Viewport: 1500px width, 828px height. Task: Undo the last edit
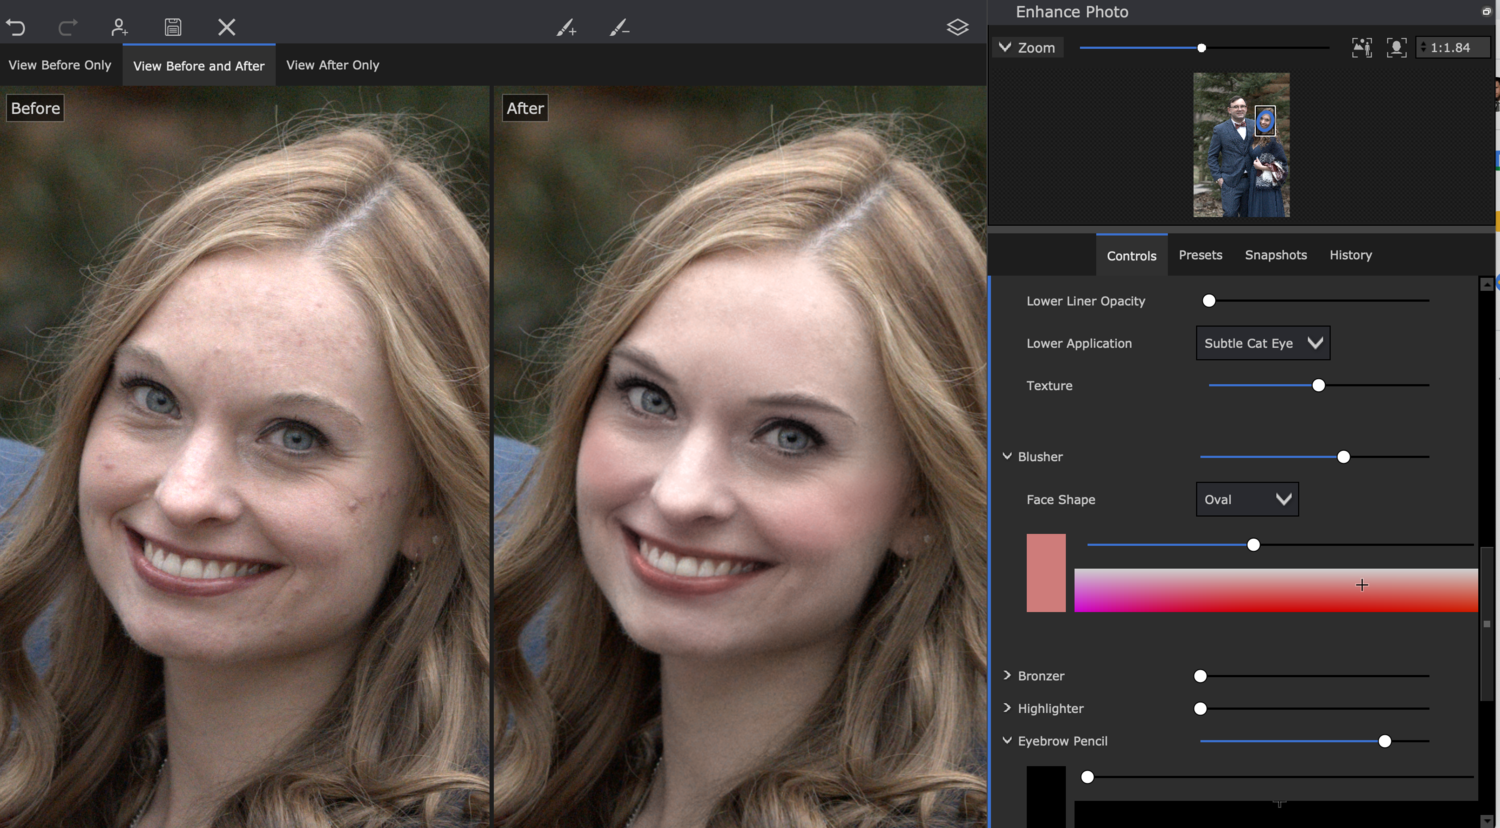pos(16,27)
